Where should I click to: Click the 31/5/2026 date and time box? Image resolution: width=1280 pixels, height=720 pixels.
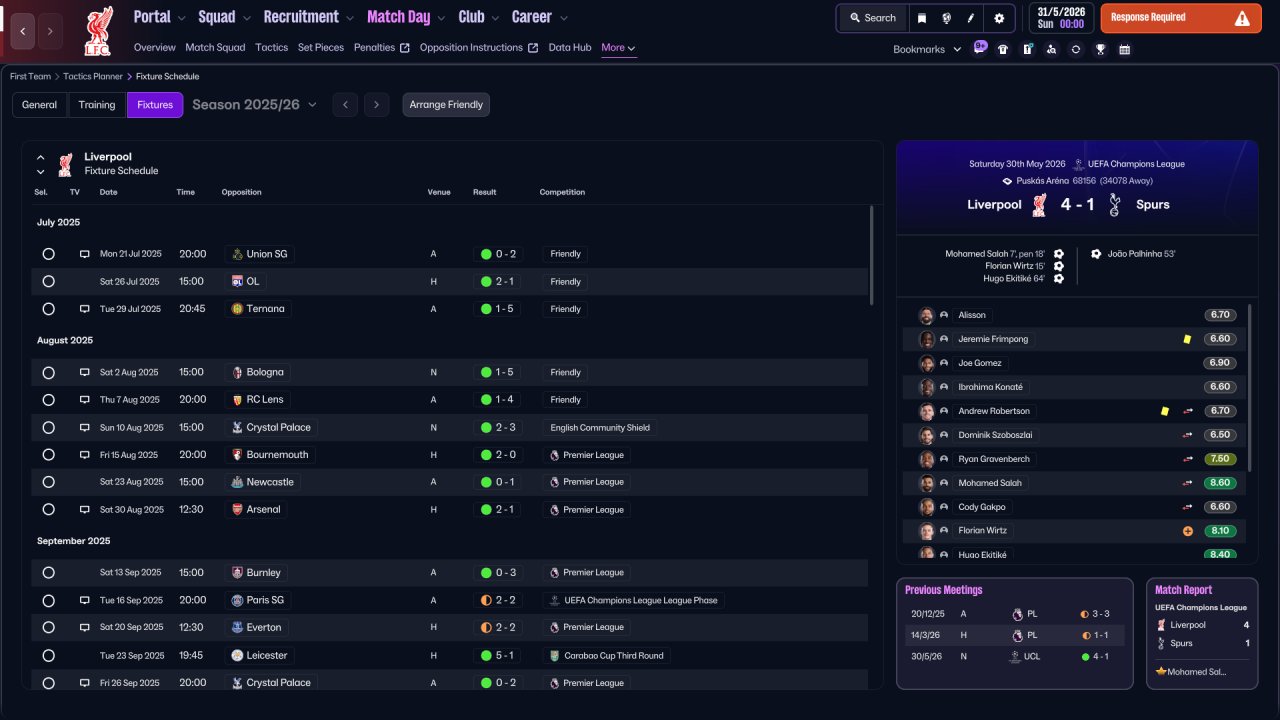[x=1059, y=18]
